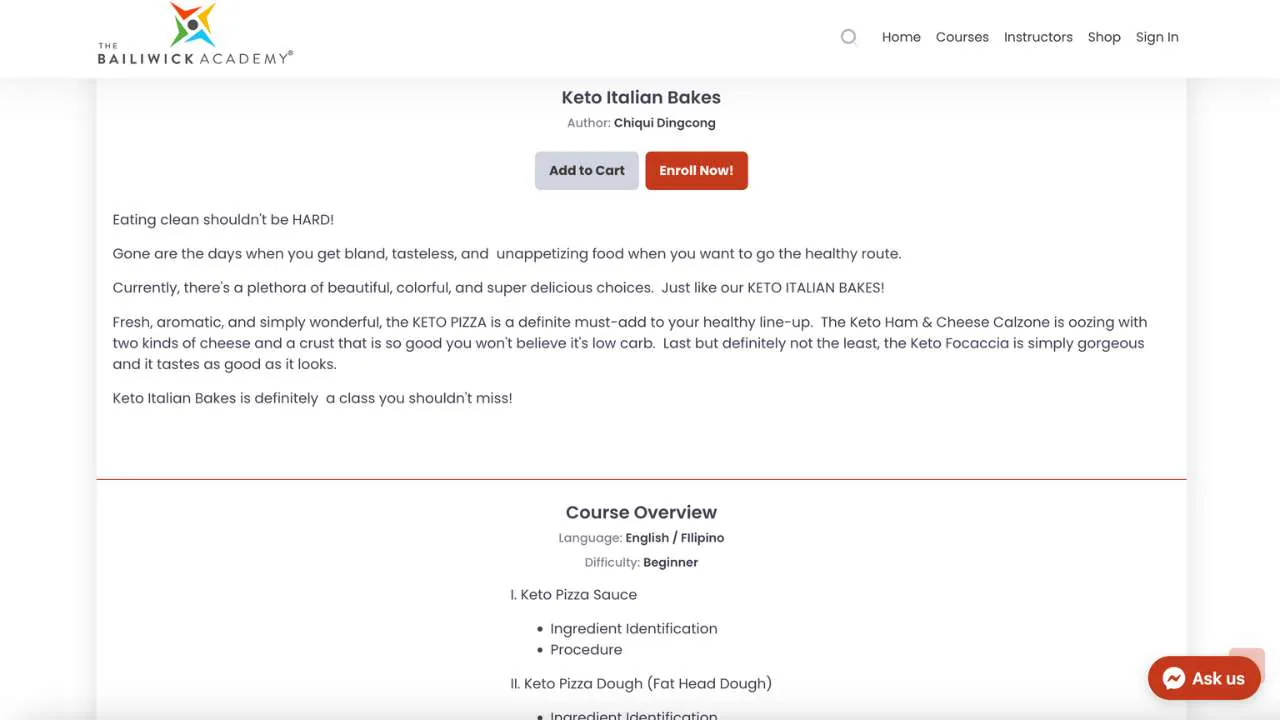Click the Messenger icon in Ask us
This screenshot has width=1280, height=720.
tap(1174, 678)
